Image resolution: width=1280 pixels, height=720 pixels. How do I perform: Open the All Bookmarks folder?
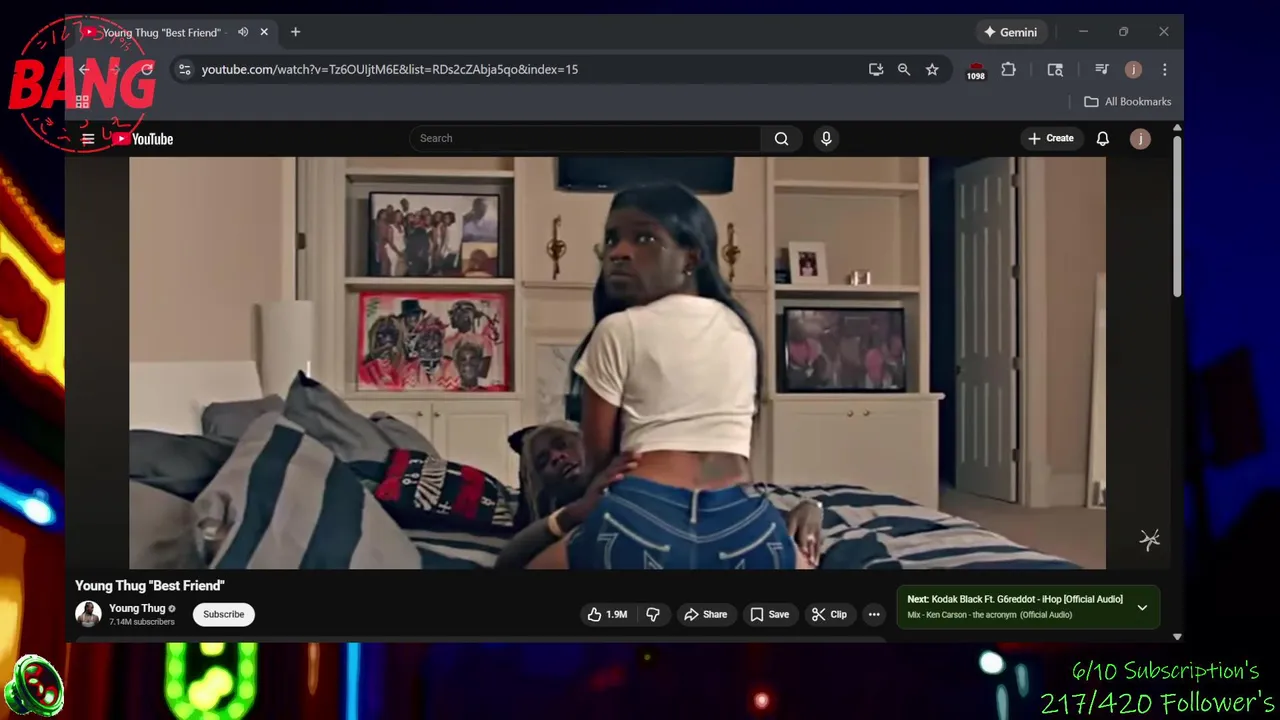coord(1127,101)
